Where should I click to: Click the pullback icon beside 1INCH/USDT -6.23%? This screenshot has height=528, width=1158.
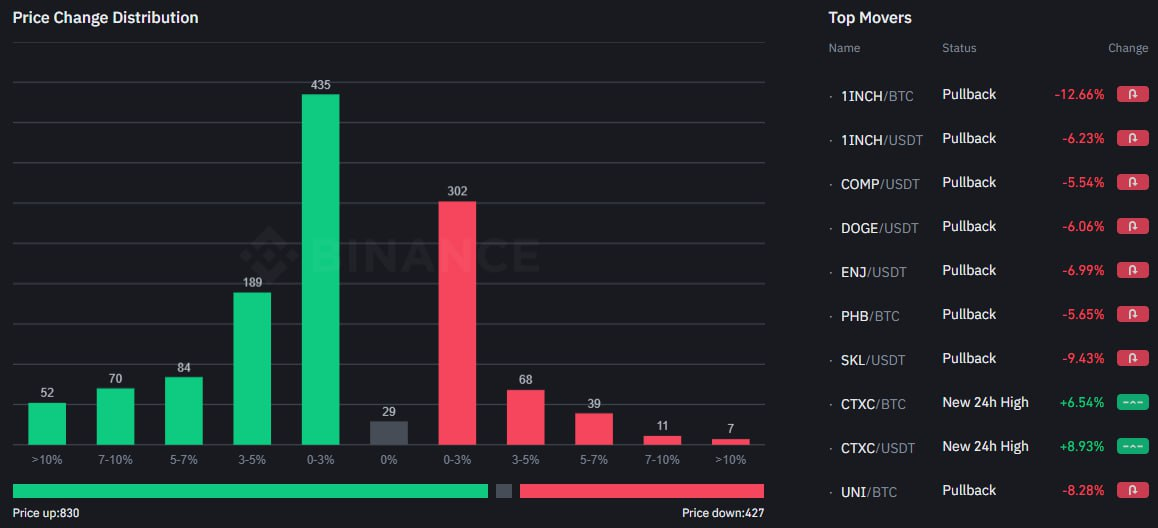[1133, 138]
